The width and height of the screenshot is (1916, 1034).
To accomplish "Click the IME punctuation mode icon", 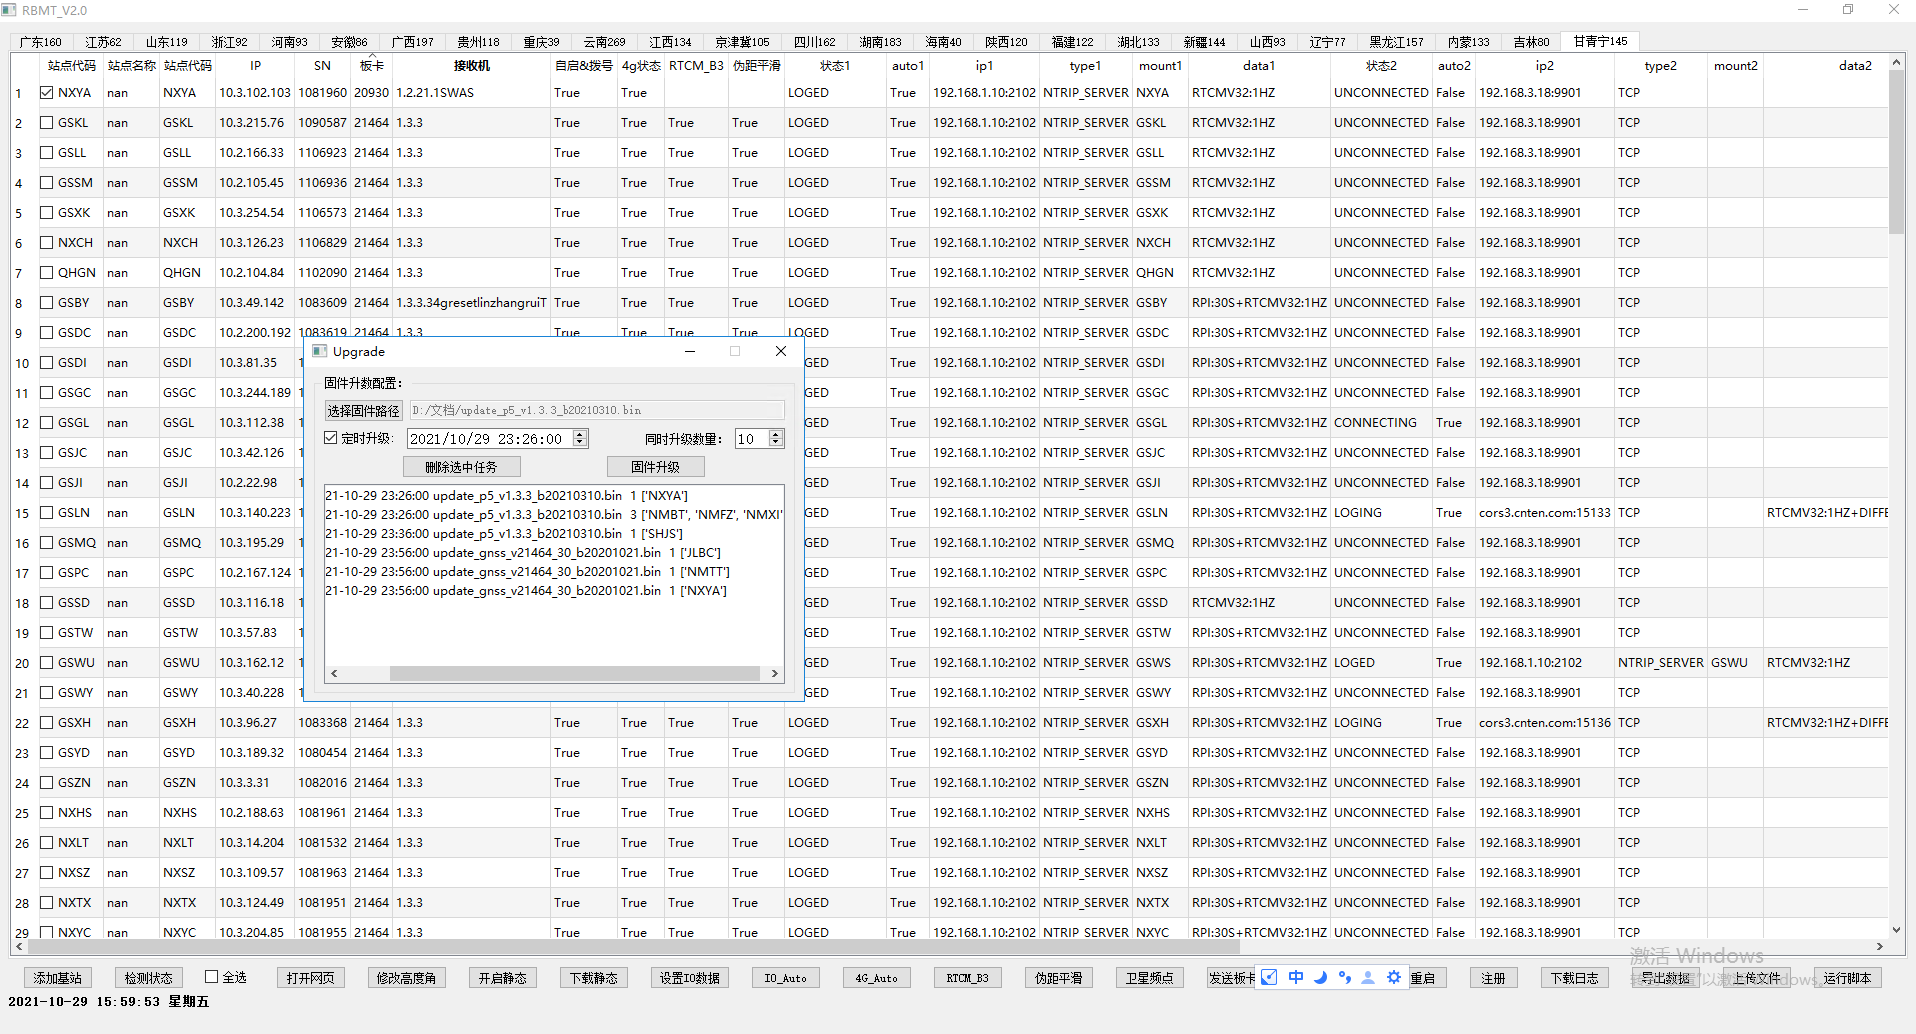I will (1344, 977).
